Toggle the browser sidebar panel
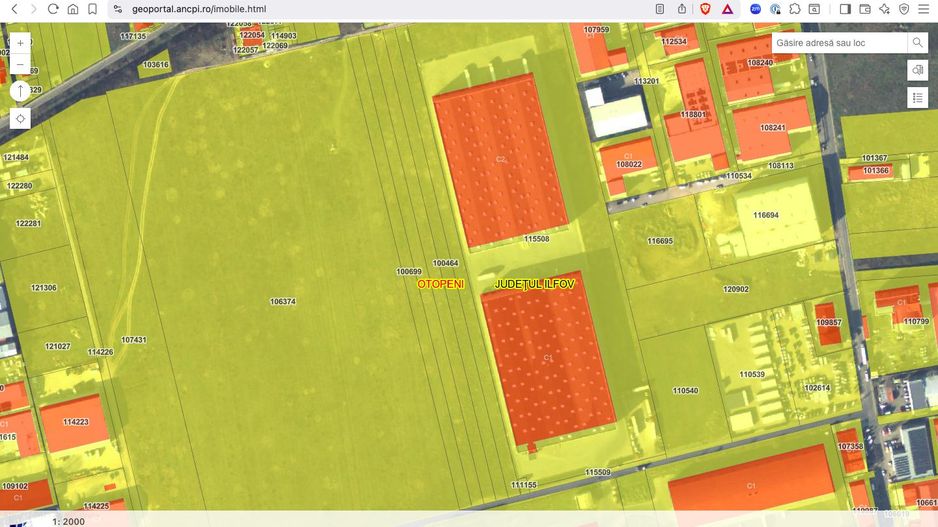Image resolution: width=938 pixels, height=527 pixels. pyautogui.click(x=845, y=9)
